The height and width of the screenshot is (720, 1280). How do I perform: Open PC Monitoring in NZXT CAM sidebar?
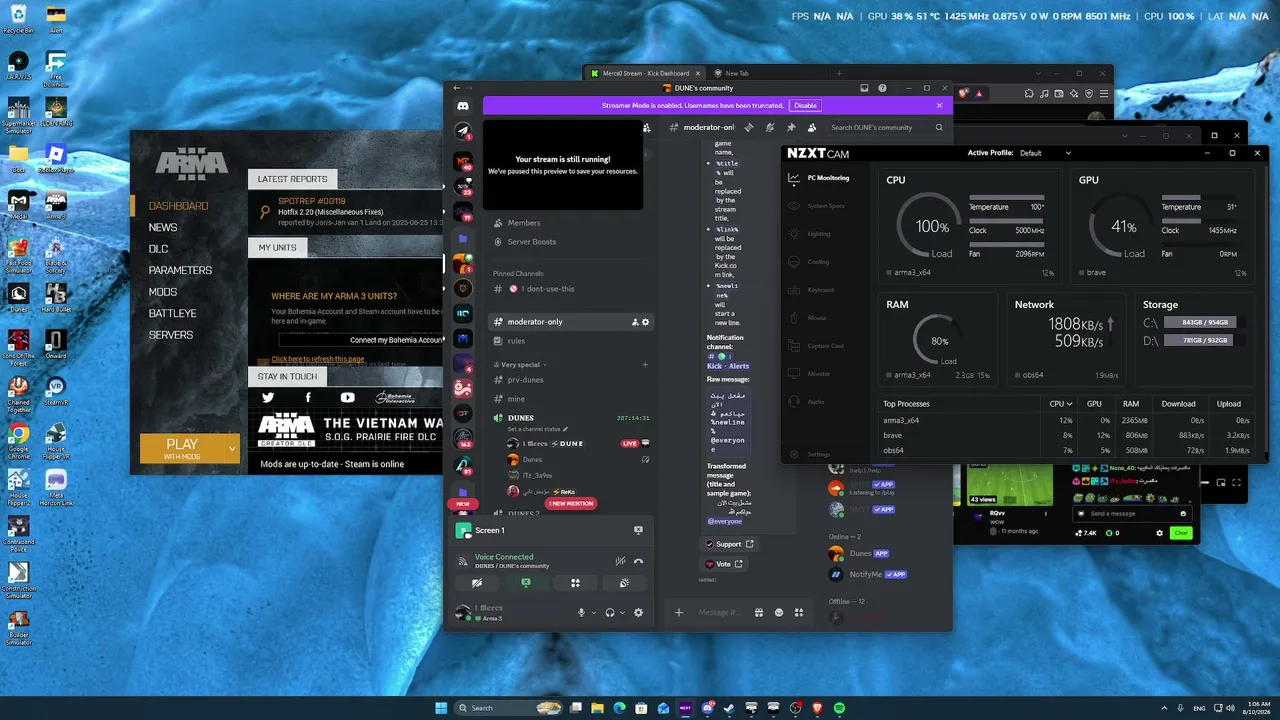[818, 178]
